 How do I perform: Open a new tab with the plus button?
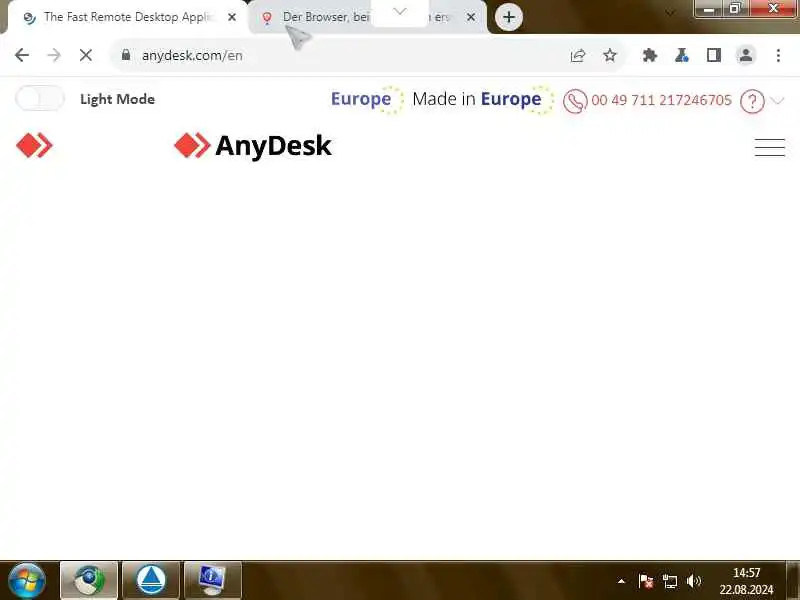click(x=509, y=17)
